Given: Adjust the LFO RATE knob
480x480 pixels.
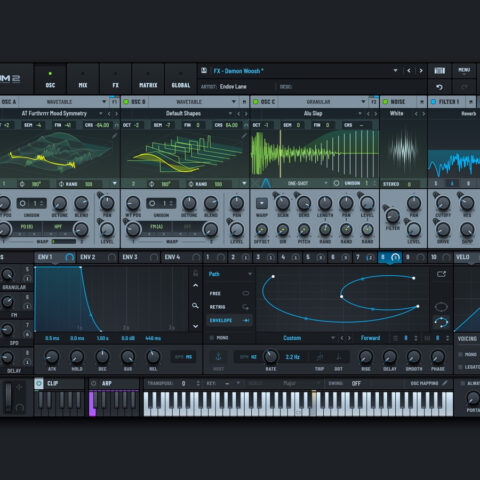Looking at the screenshot, I should 271,357.
